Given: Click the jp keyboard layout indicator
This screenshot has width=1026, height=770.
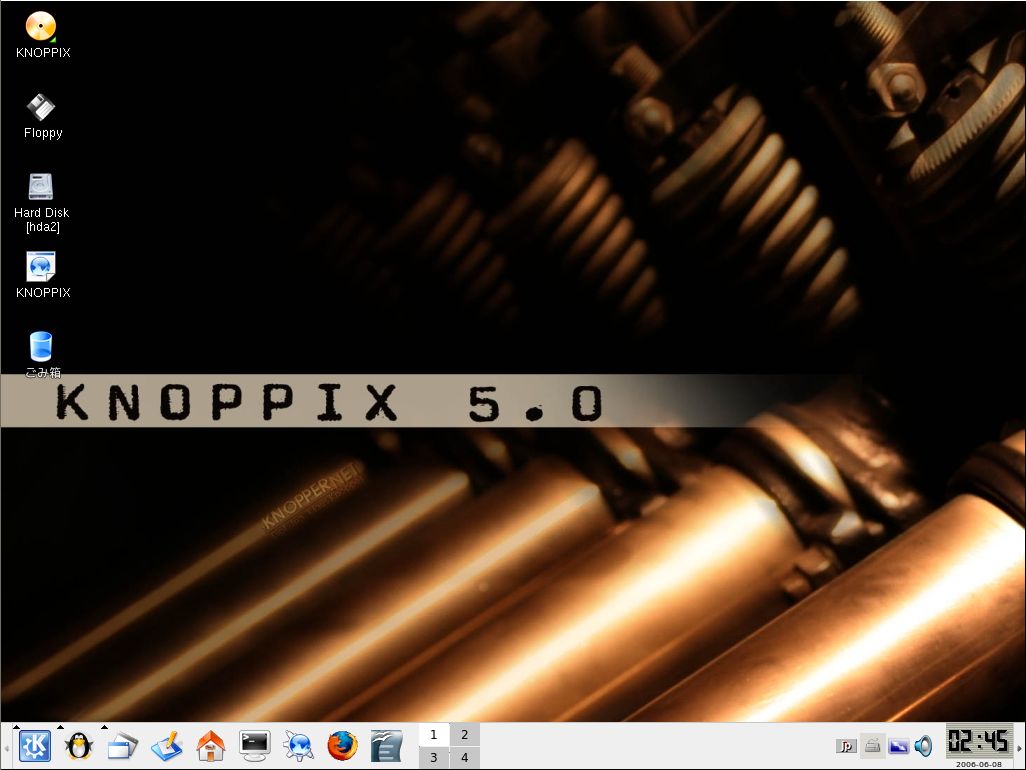Looking at the screenshot, I should (846, 746).
